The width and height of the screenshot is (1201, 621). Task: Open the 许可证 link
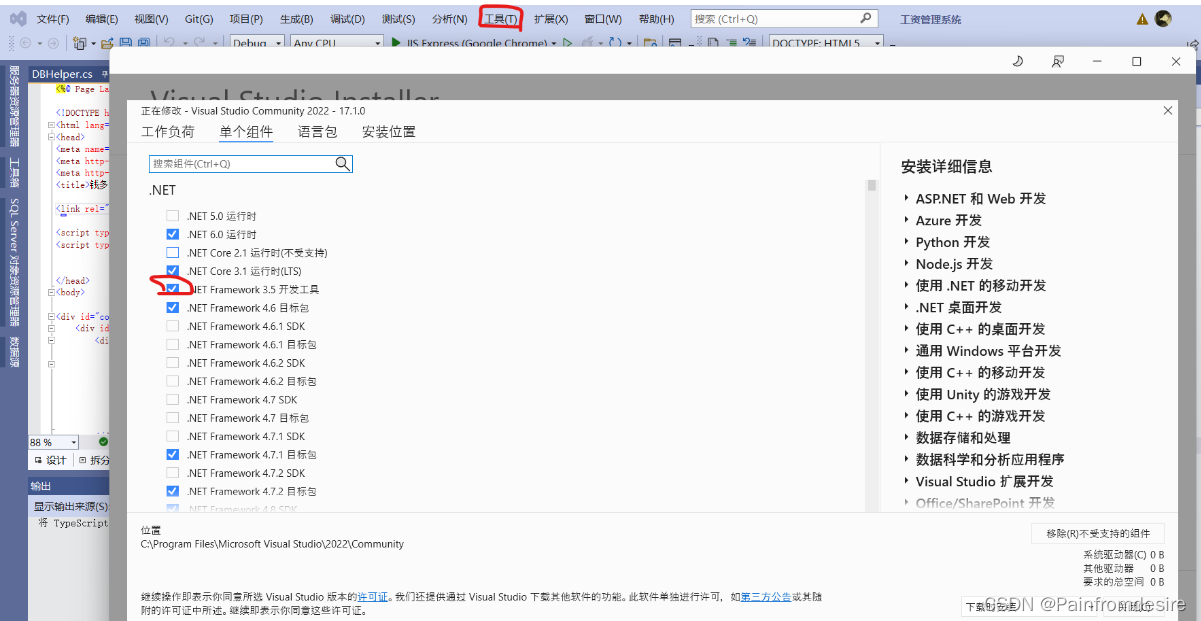[372, 596]
